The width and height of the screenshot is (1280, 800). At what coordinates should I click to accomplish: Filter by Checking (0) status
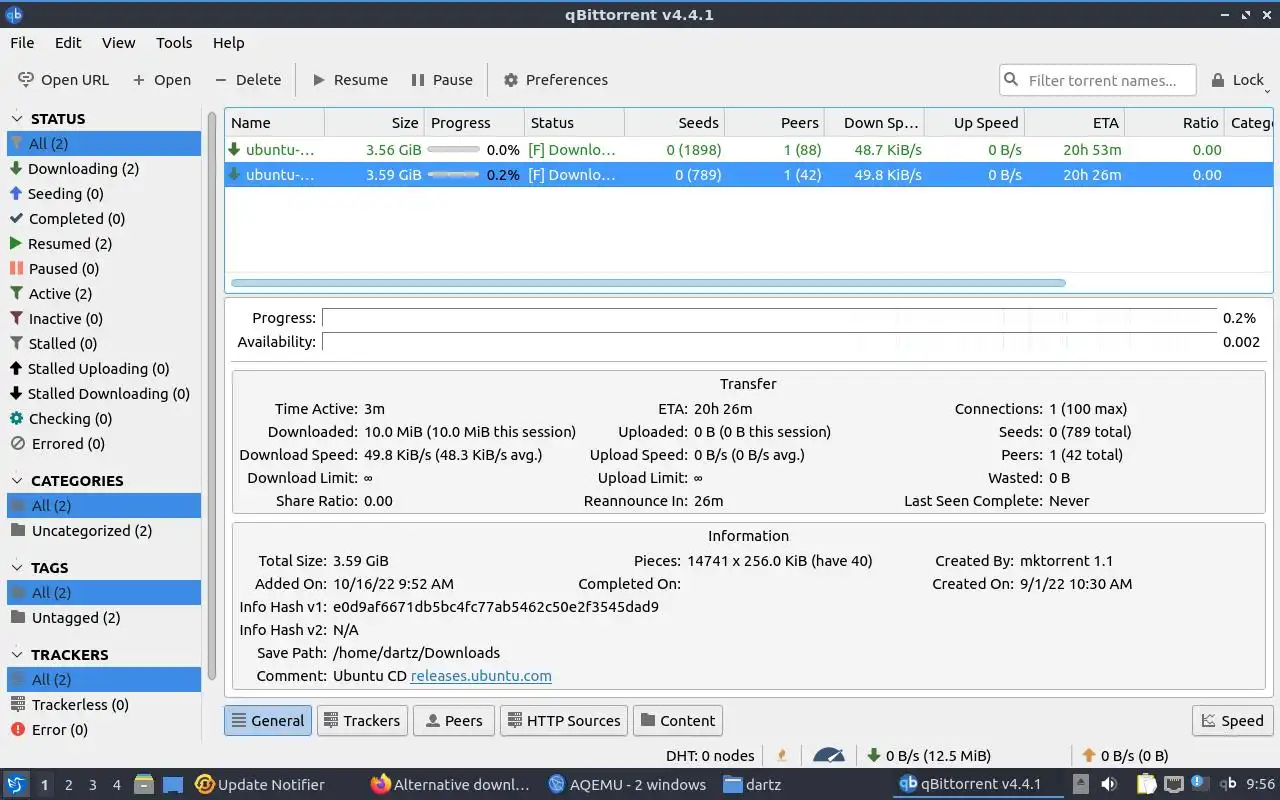[x=104, y=419]
